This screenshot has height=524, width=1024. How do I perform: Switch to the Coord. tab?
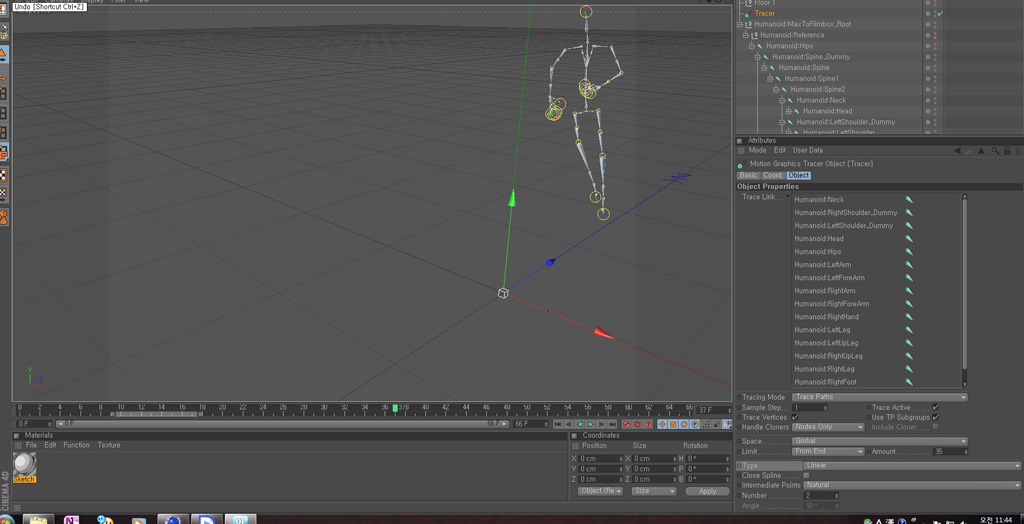point(773,175)
